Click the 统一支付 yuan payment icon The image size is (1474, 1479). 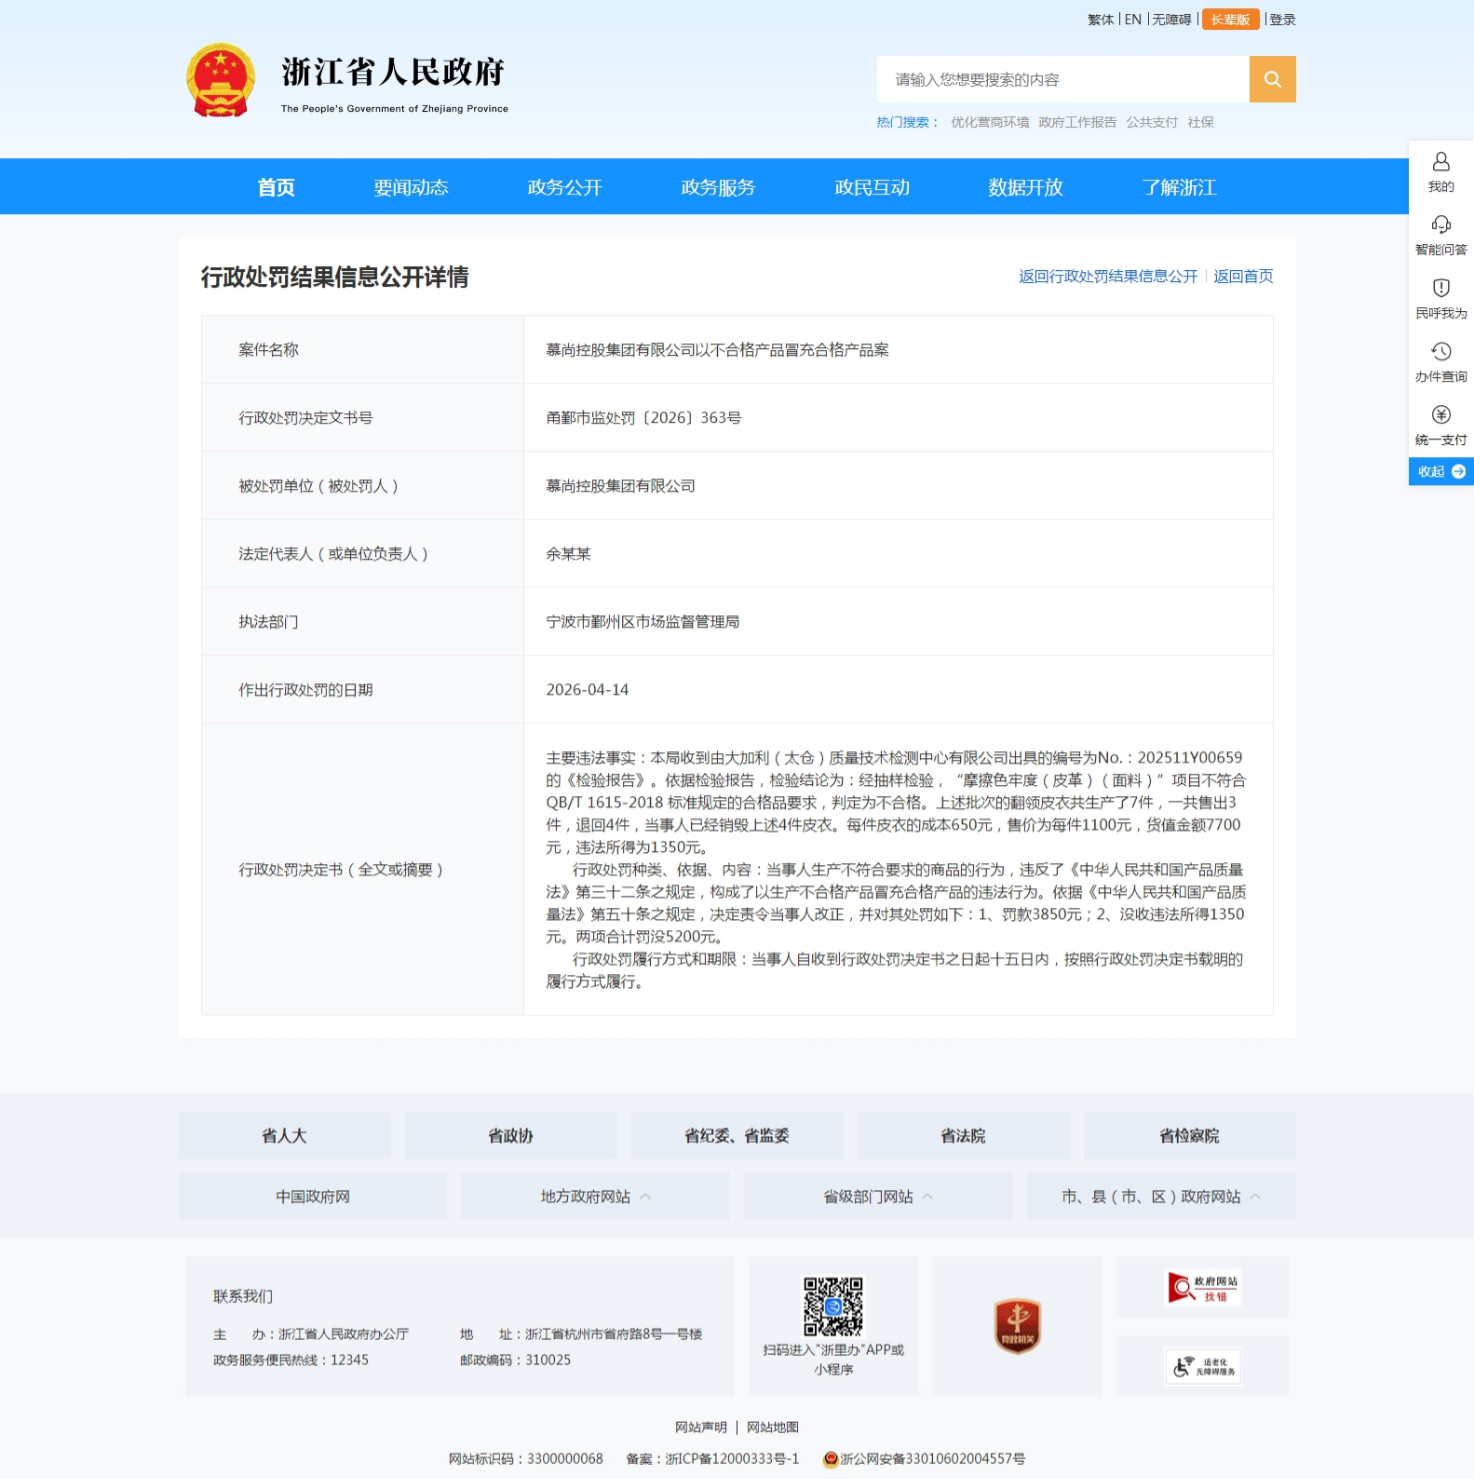click(1440, 415)
